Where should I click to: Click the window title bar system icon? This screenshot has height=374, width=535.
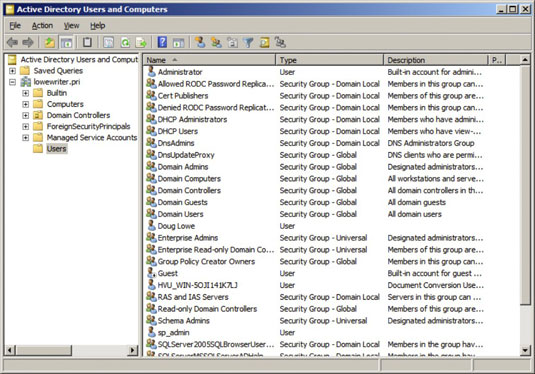click(x=10, y=9)
